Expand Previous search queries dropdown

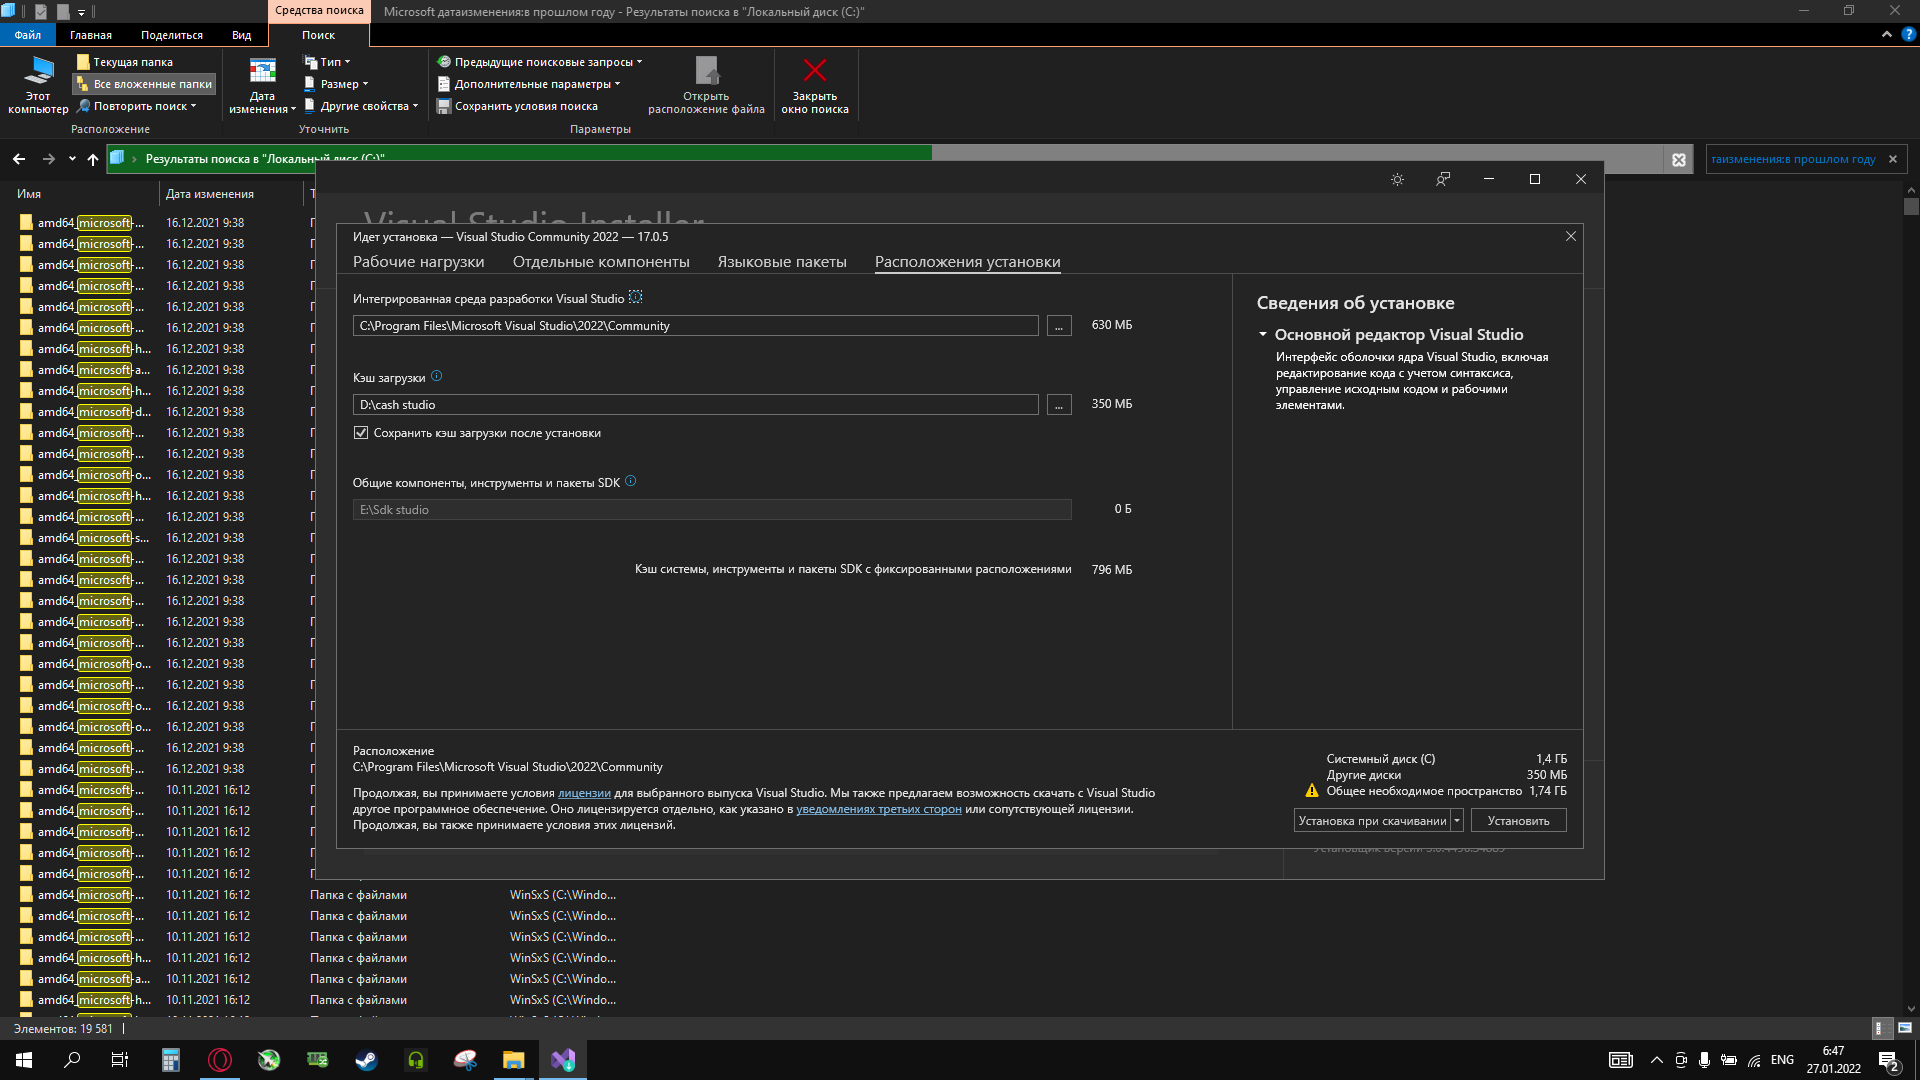[x=540, y=62]
